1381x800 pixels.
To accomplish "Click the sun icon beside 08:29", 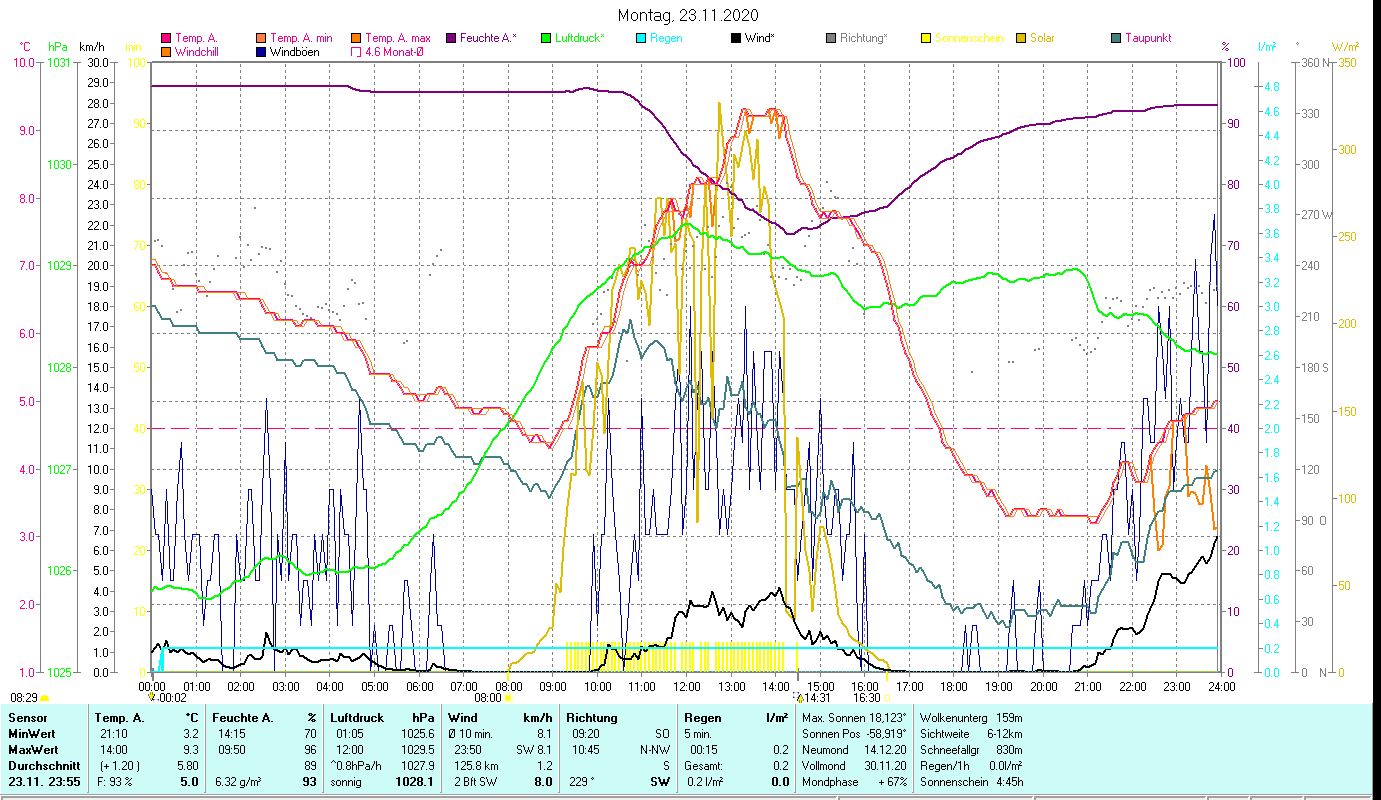I will 44,698.
